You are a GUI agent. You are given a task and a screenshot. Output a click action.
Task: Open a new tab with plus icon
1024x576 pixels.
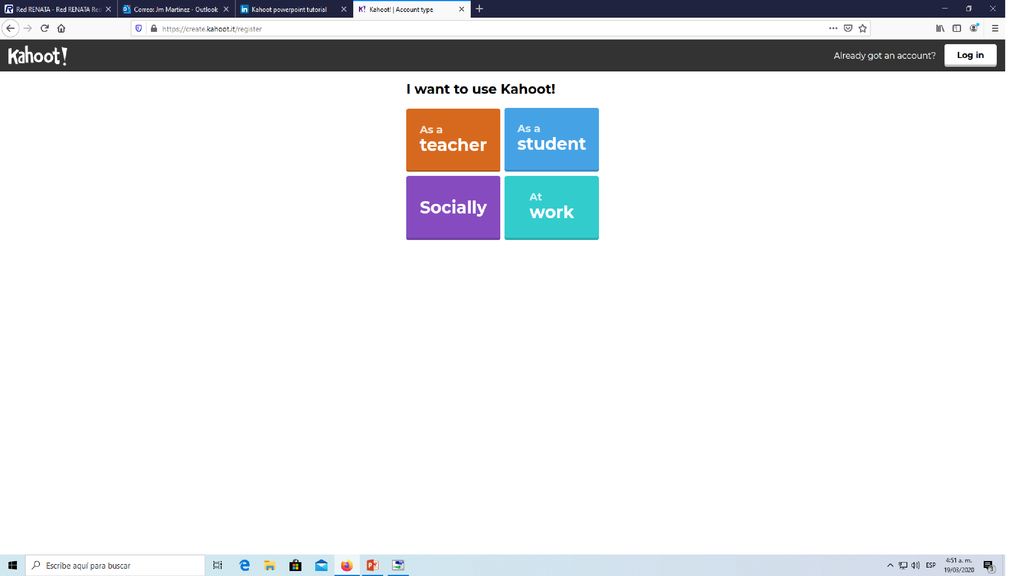[479, 8]
